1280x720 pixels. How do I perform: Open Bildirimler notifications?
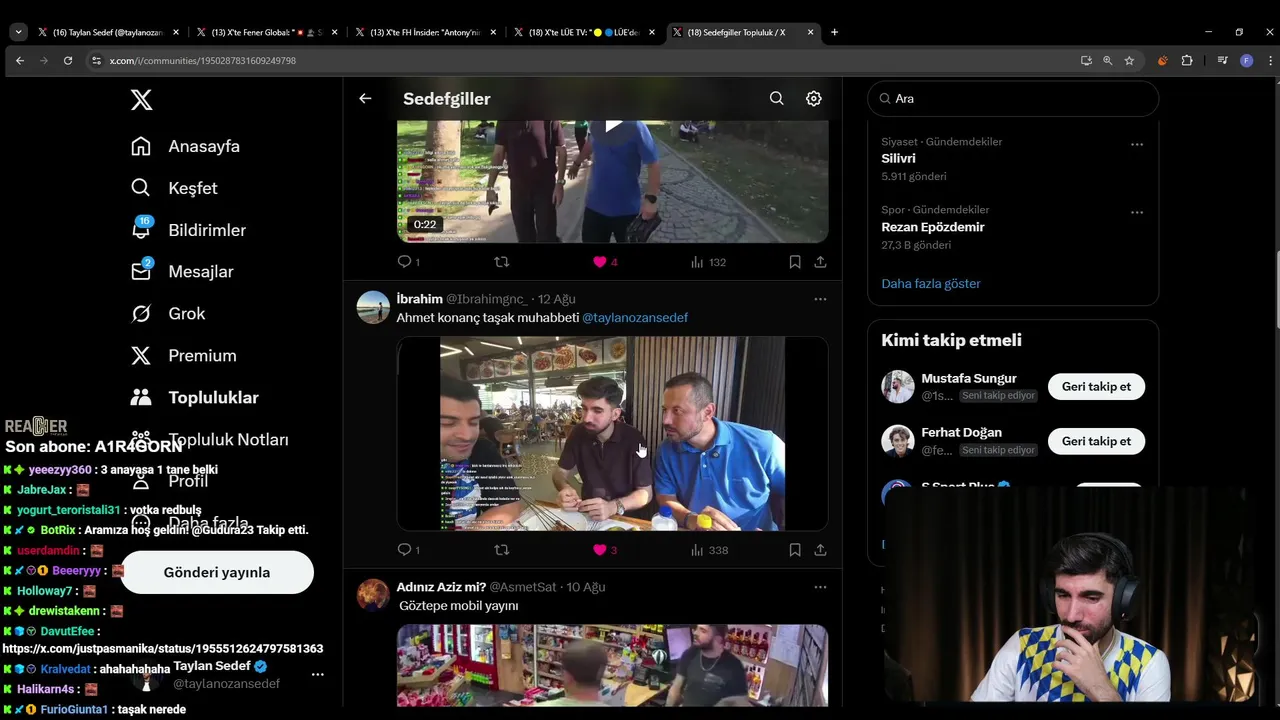(x=188, y=230)
